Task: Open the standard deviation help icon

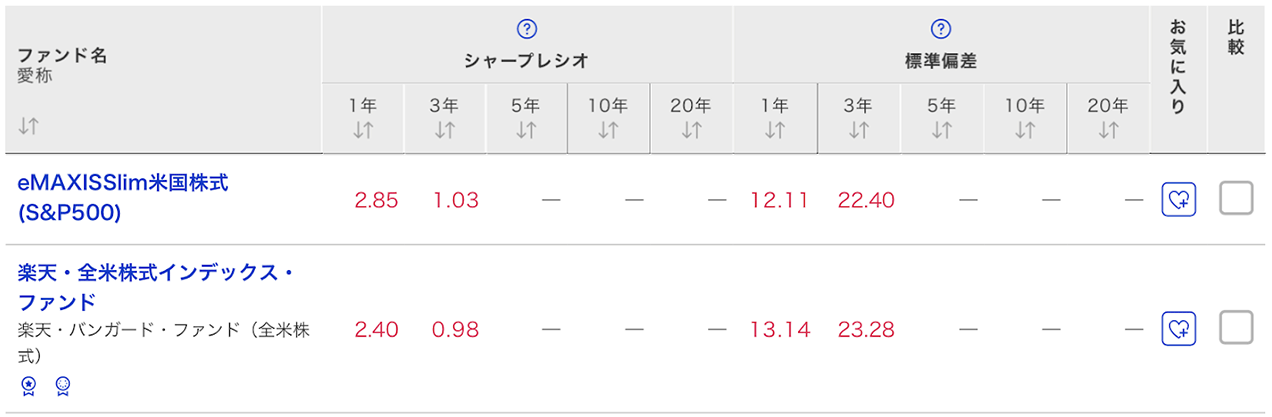Action: 940,29
